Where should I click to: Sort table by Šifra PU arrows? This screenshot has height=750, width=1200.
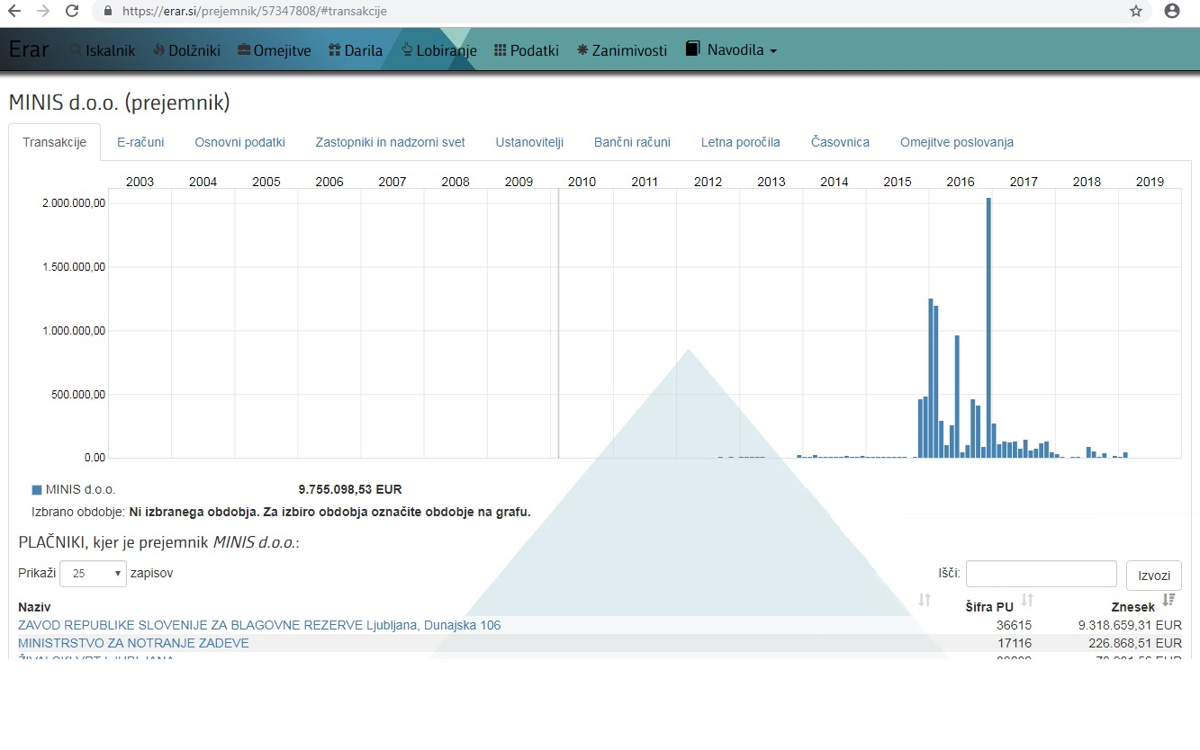click(1027, 600)
